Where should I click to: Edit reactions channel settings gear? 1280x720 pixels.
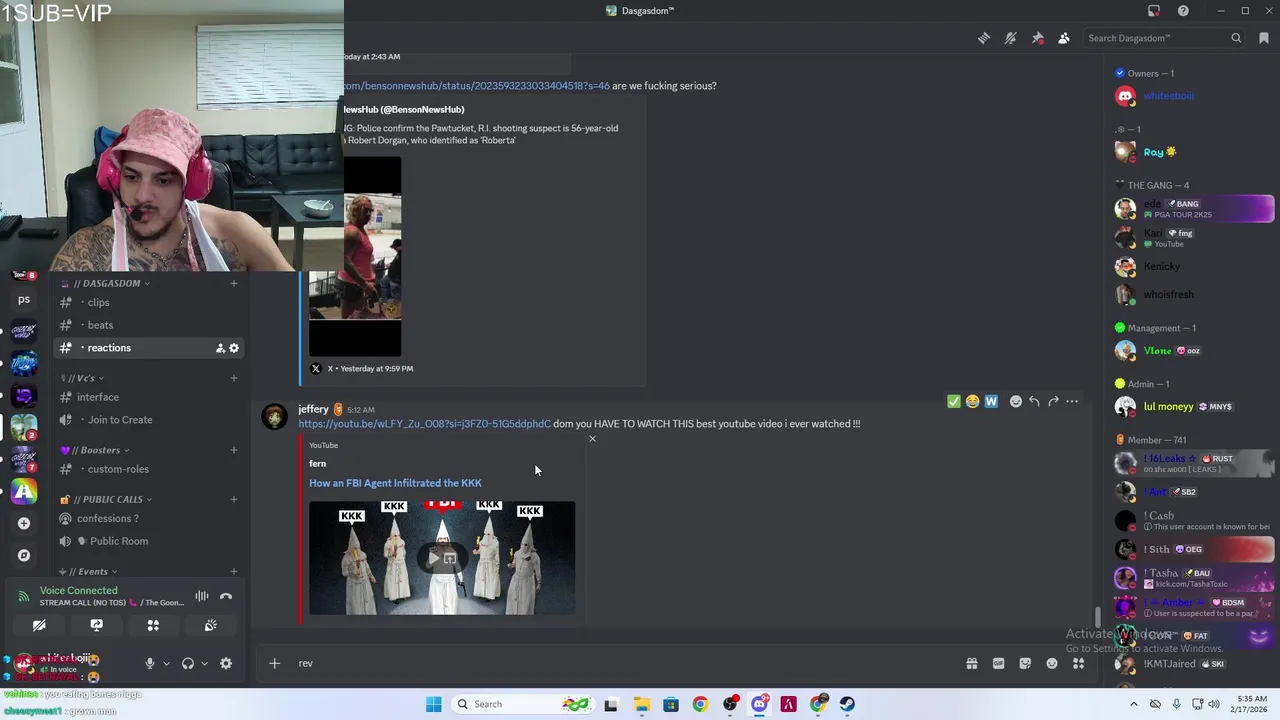coord(234,348)
